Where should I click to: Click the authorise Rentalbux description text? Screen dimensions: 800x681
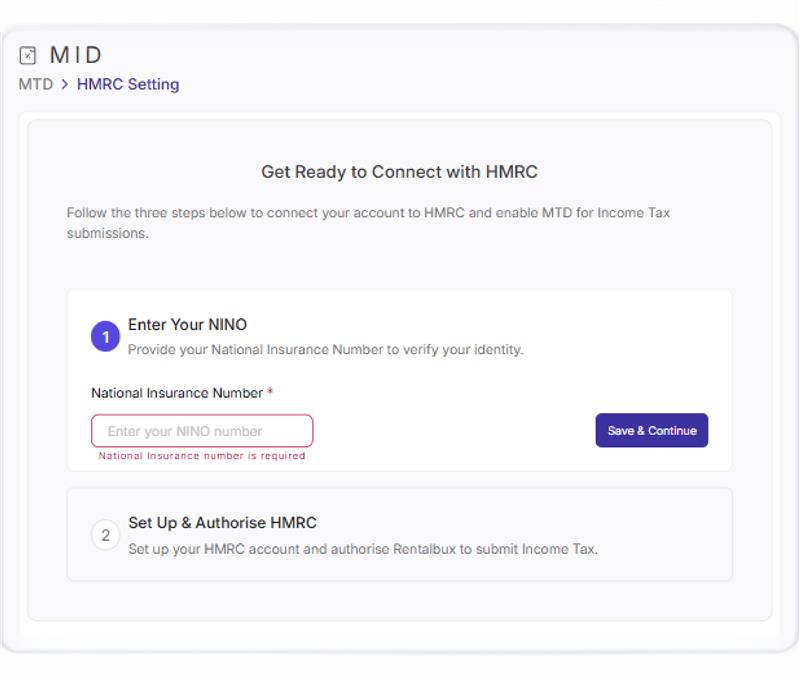[362, 549]
